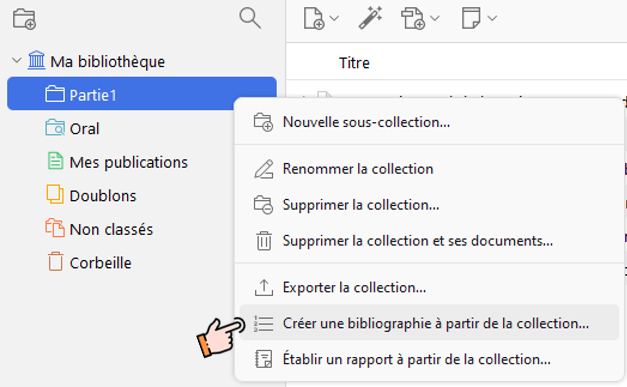Image resolution: width=627 pixels, height=387 pixels.
Task: Choose Renommer la collection
Action: point(429,169)
